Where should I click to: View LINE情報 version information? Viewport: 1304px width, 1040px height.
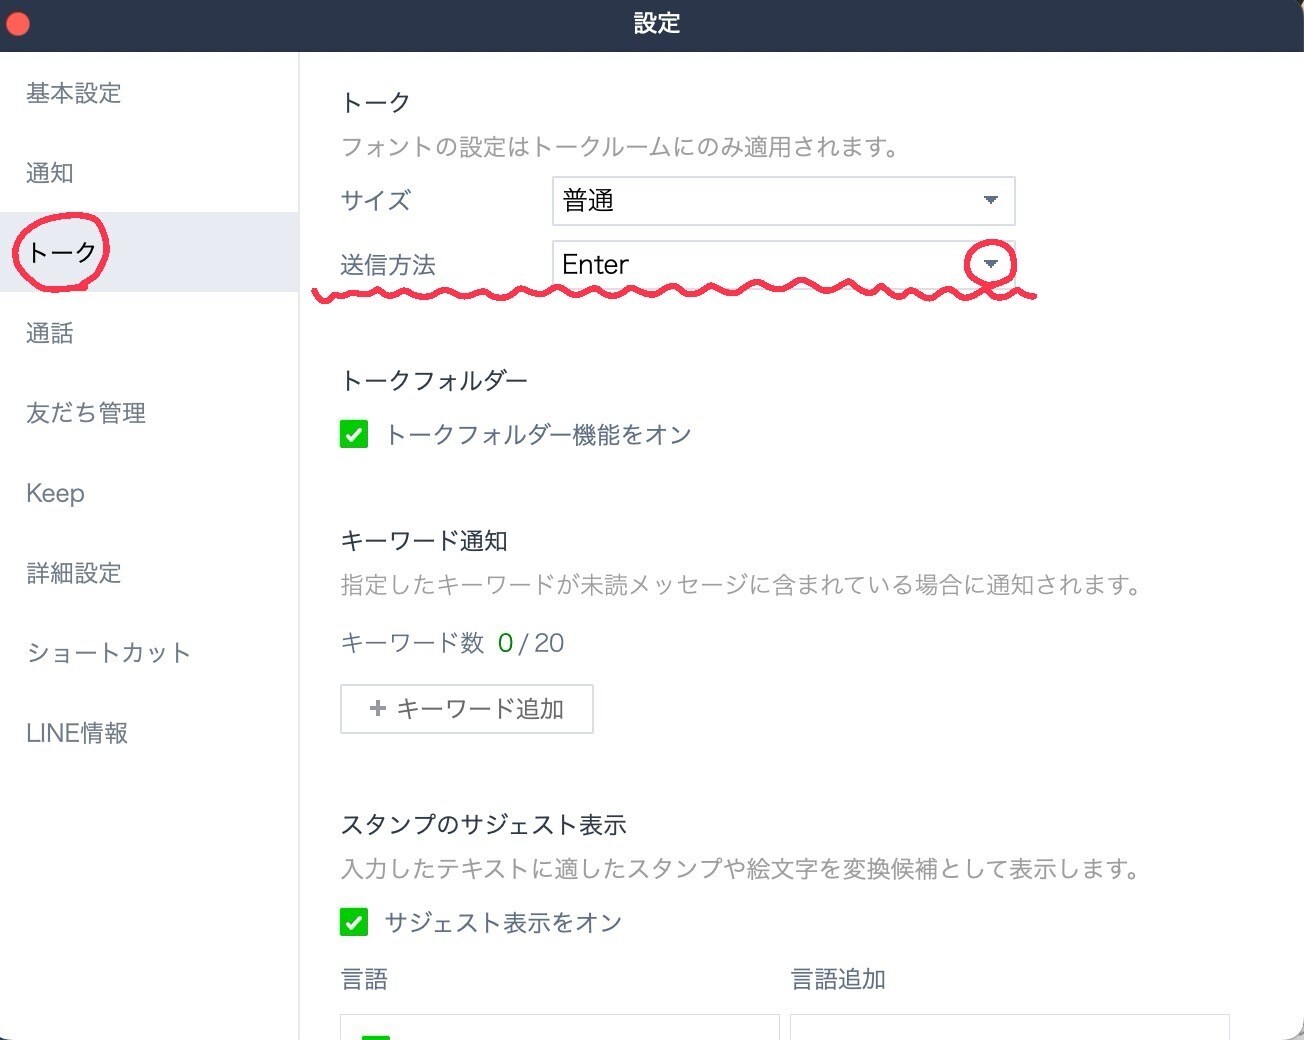[77, 732]
